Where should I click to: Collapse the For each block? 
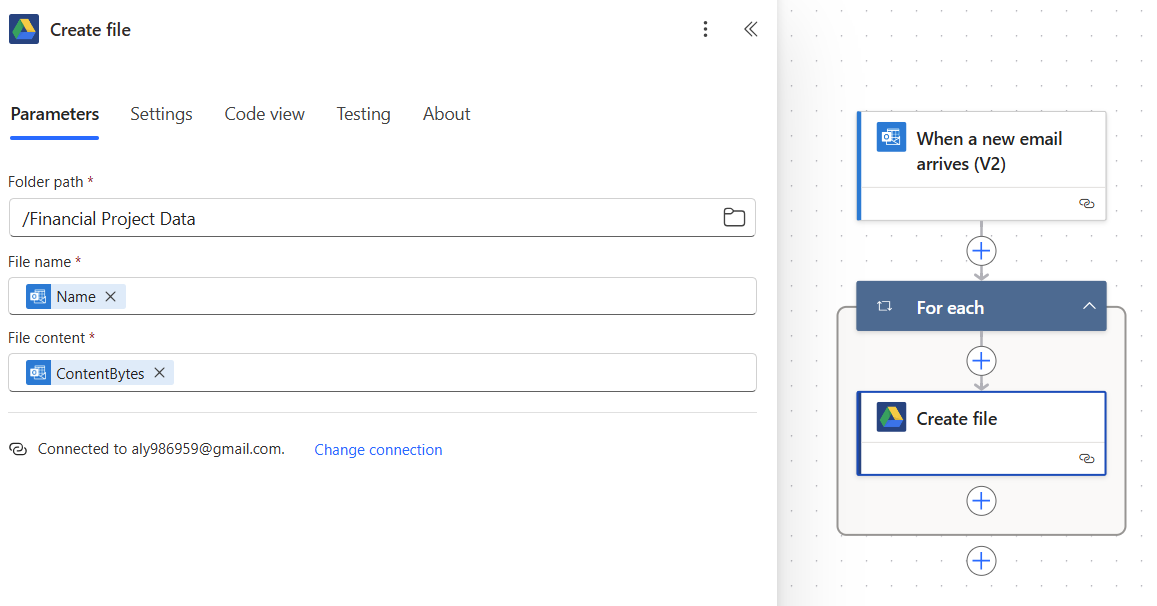[x=1089, y=306]
